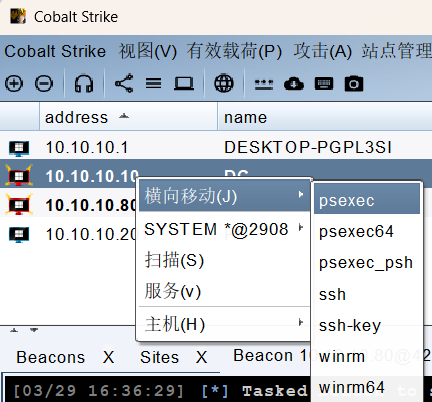Select psexec_psh from the submenu
Image resolution: width=432 pixels, height=402 pixels.
[x=367, y=263]
